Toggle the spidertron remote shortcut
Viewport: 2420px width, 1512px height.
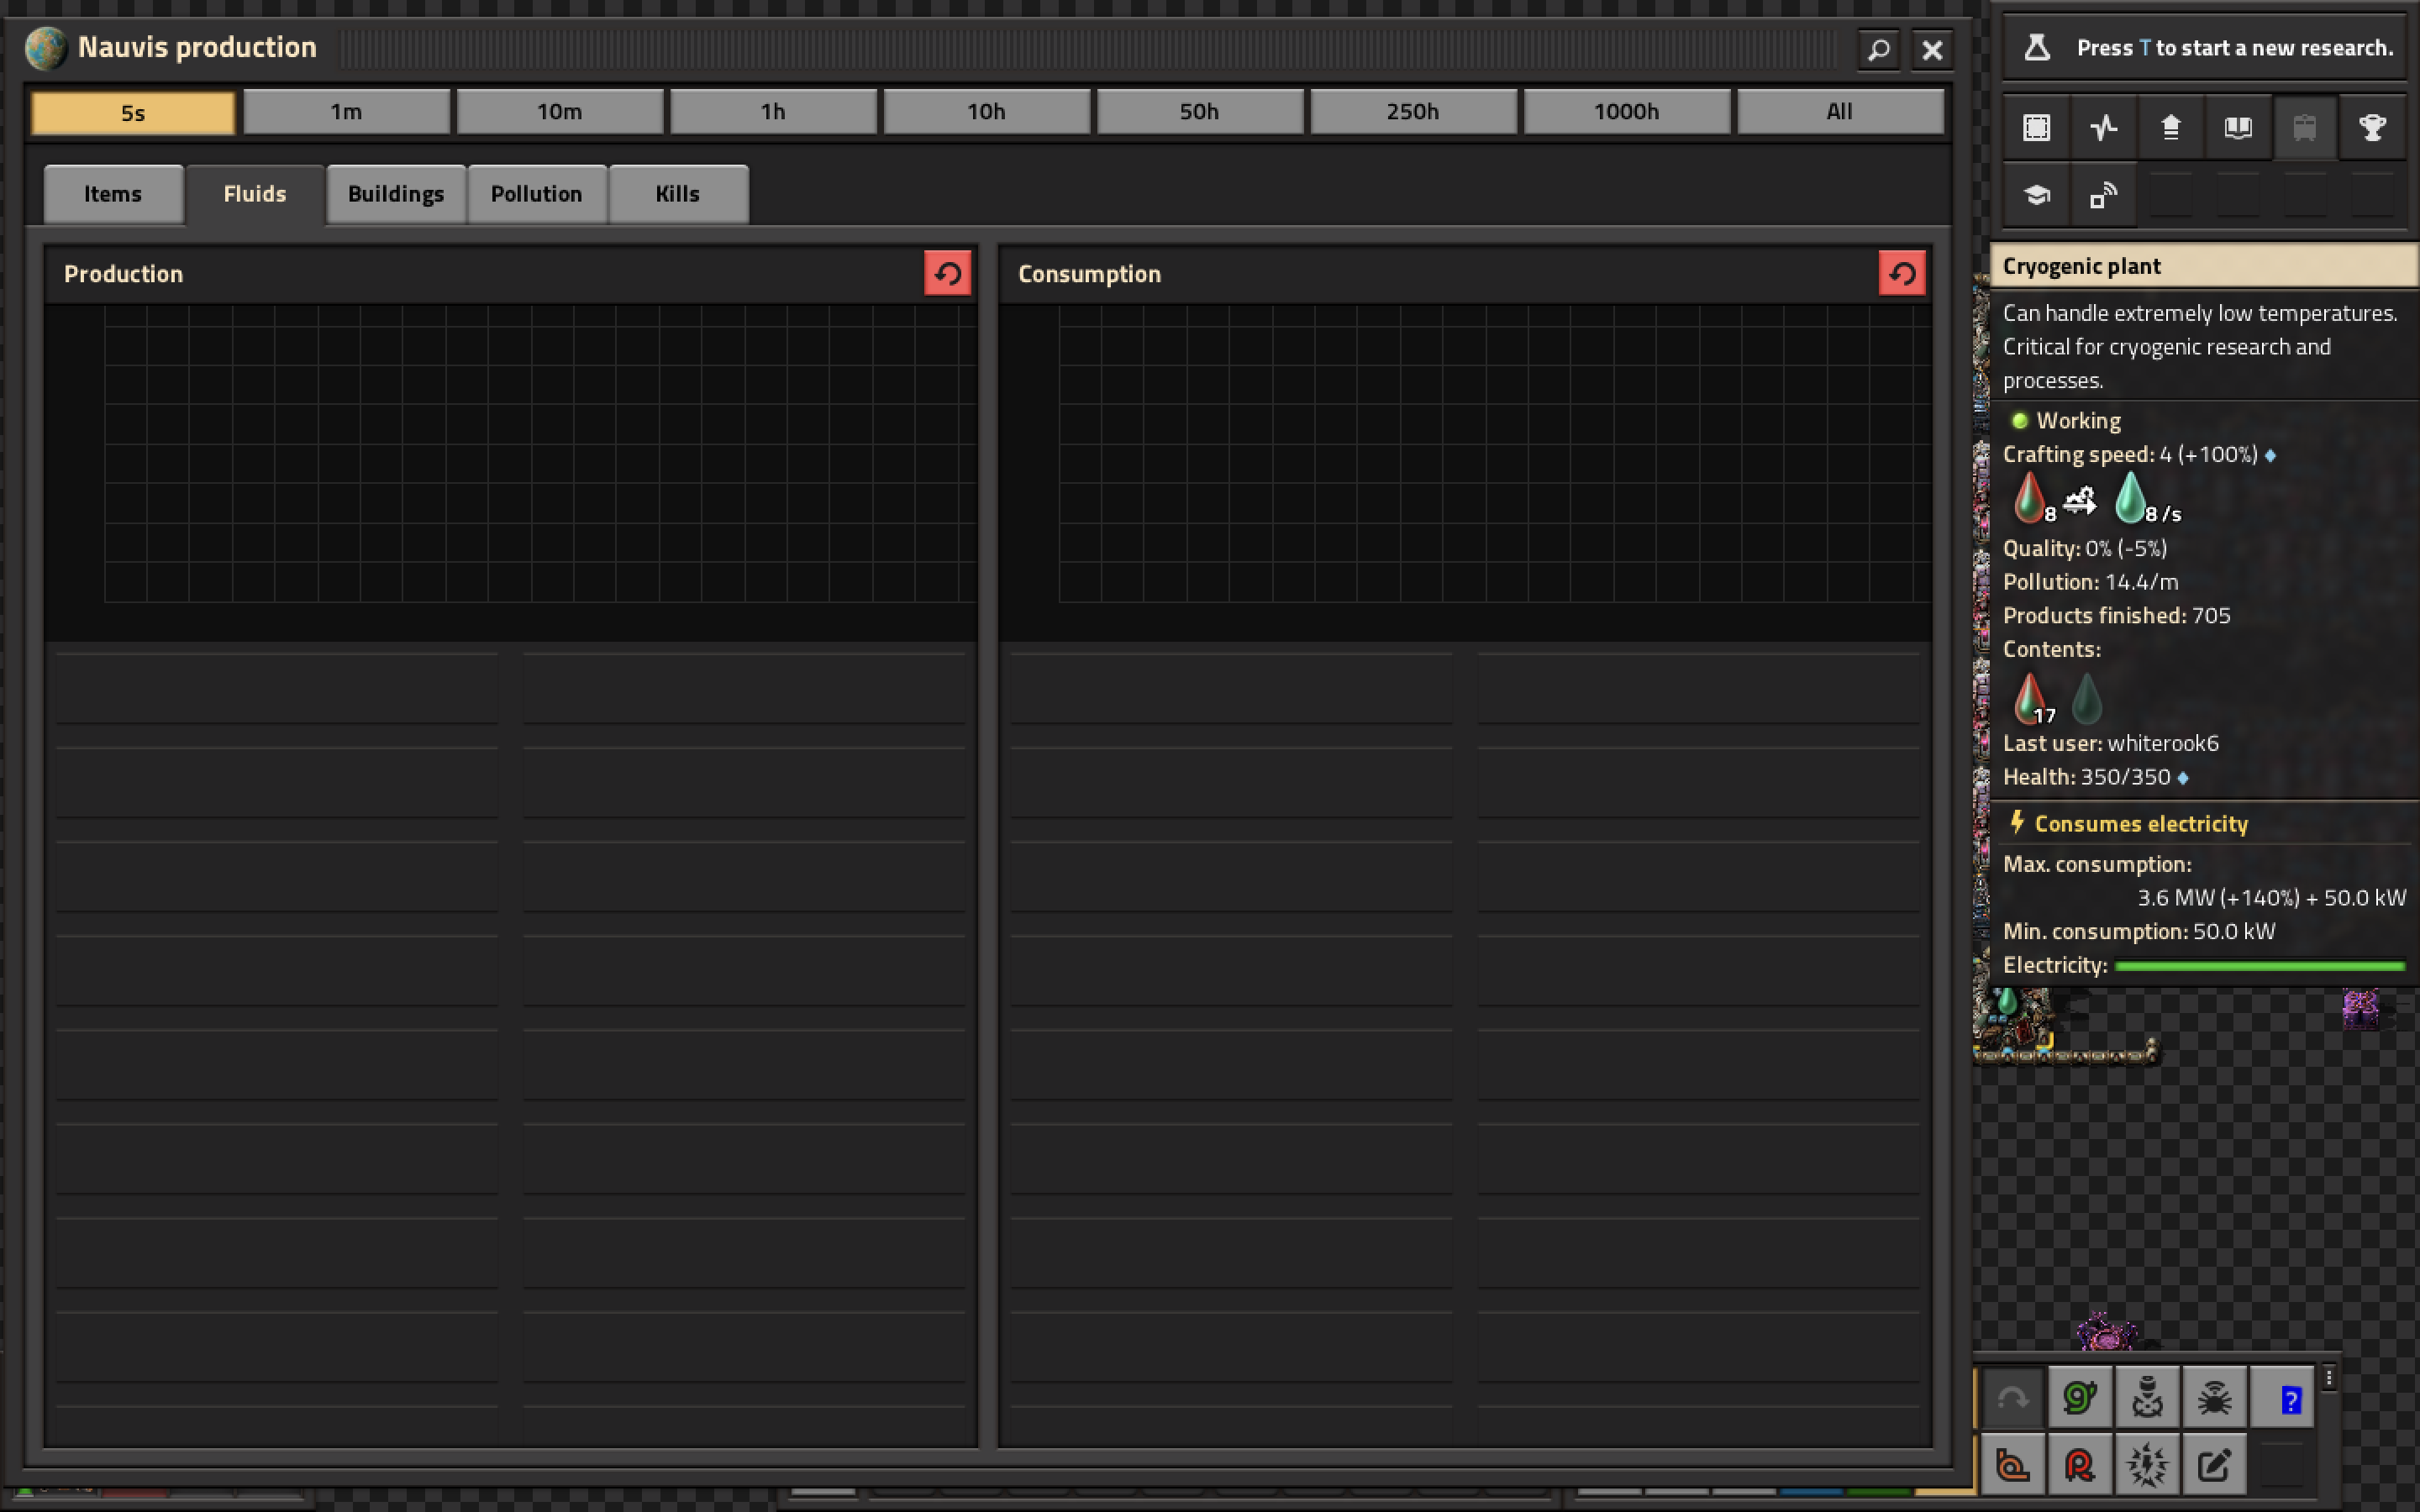coord(2213,1397)
